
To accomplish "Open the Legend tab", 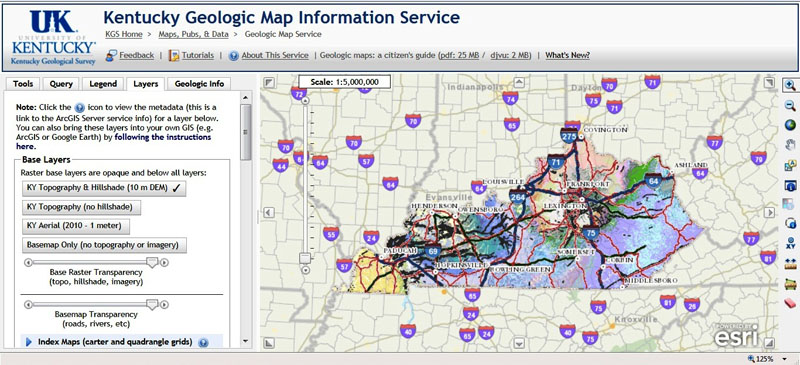I will [103, 84].
